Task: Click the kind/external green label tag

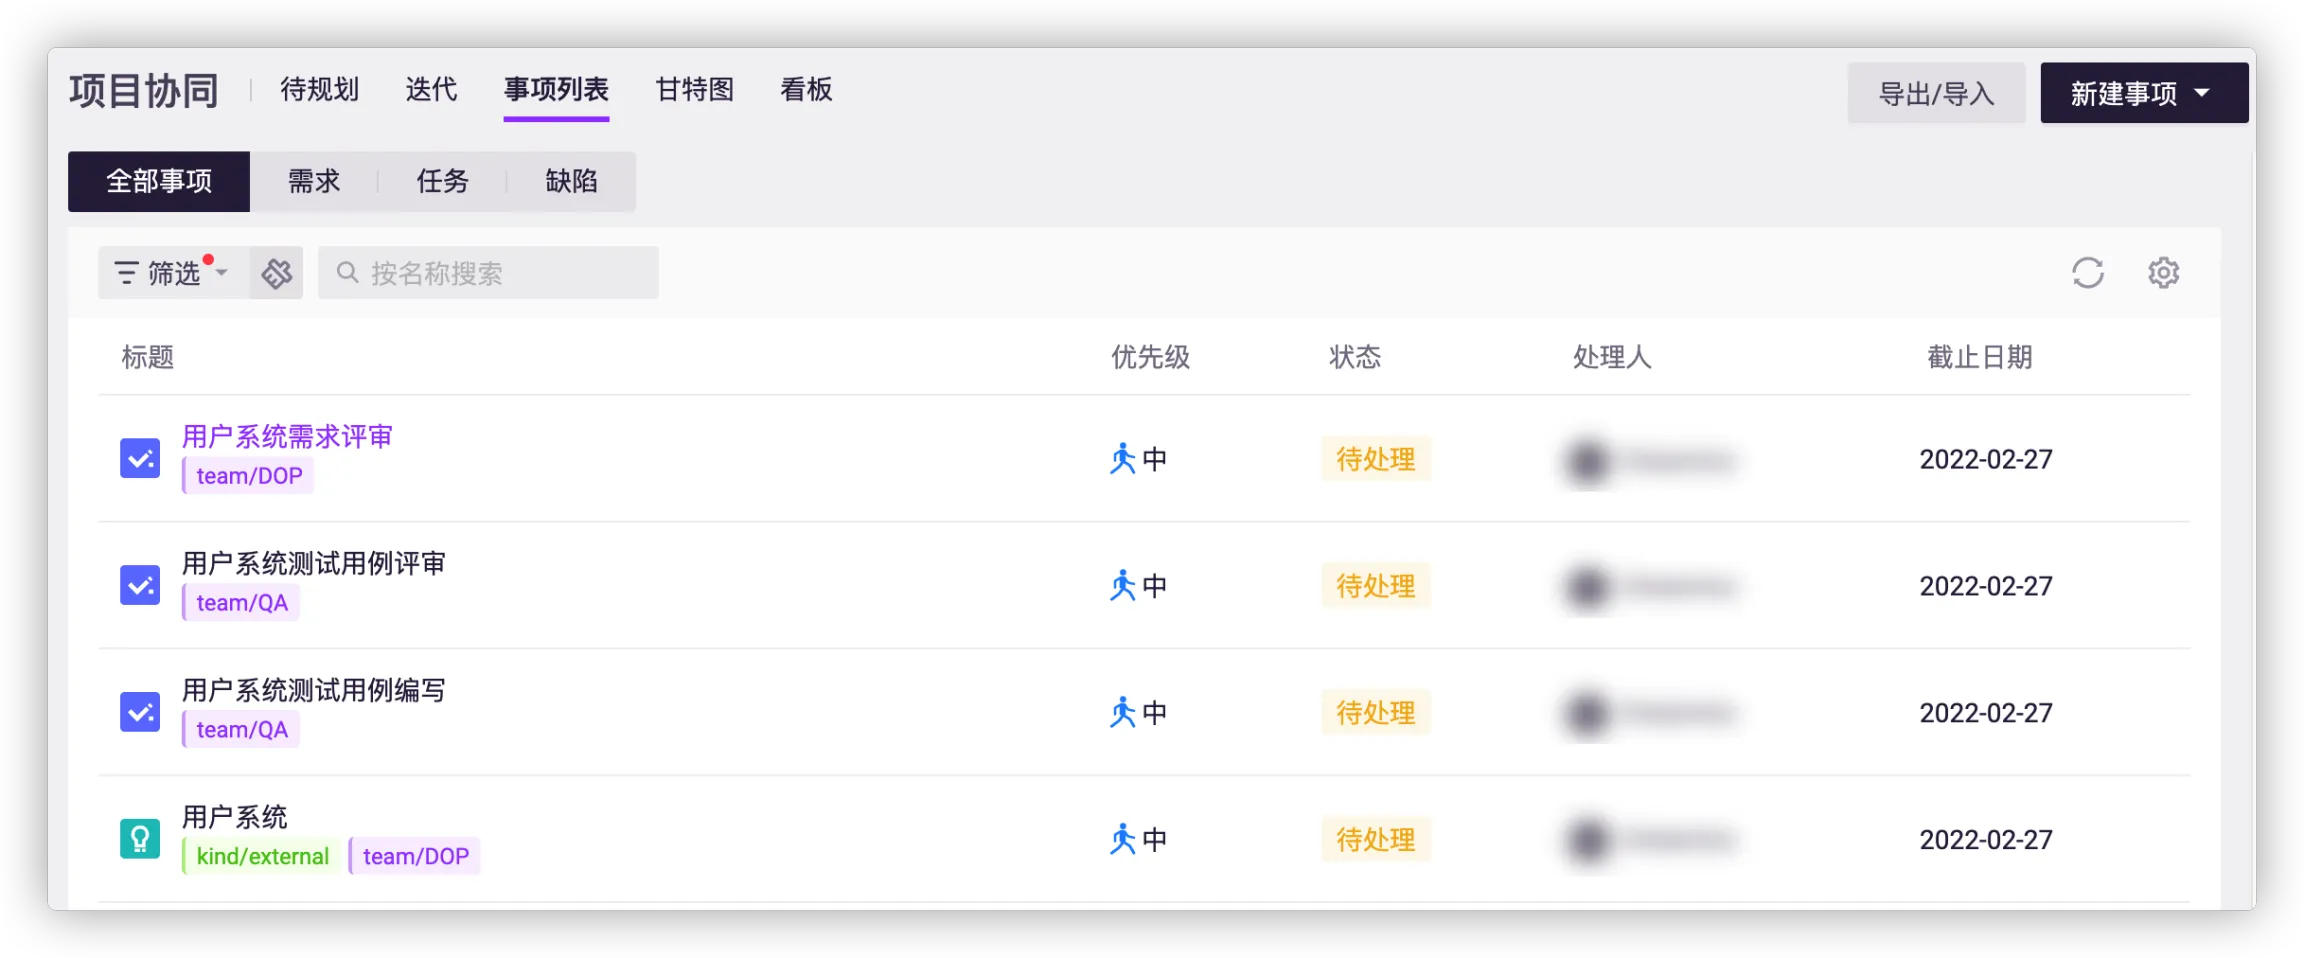Action: click(261, 857)
